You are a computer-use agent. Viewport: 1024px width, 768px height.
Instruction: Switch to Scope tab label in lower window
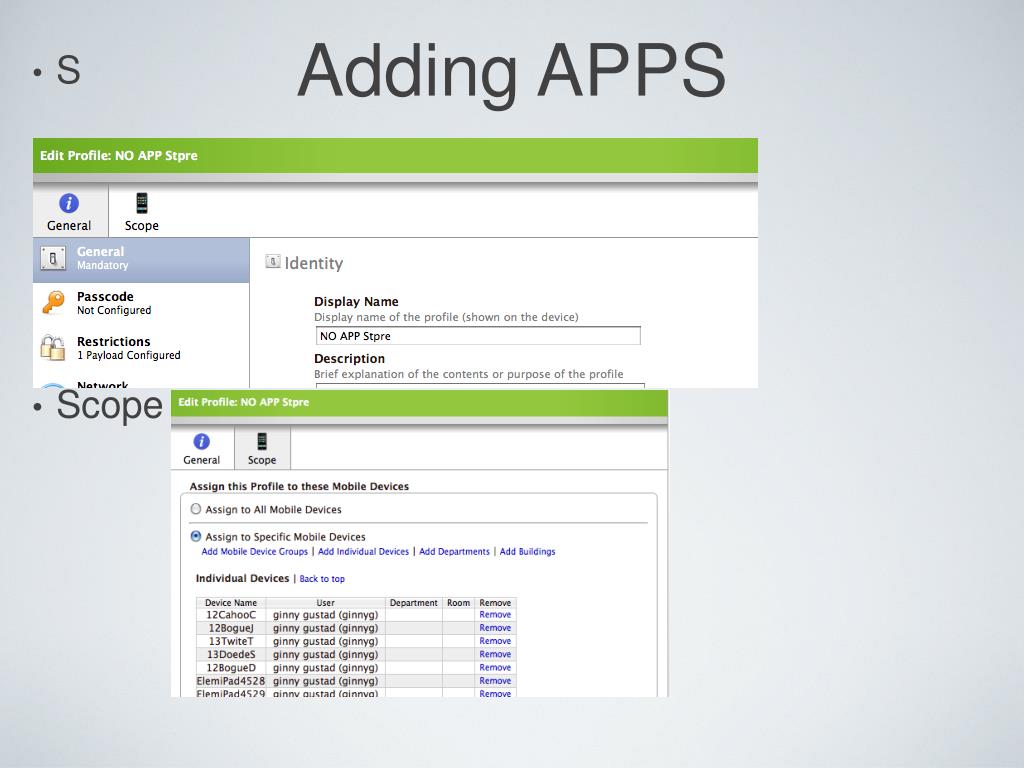pyautogui.click(x=262, y=460)
